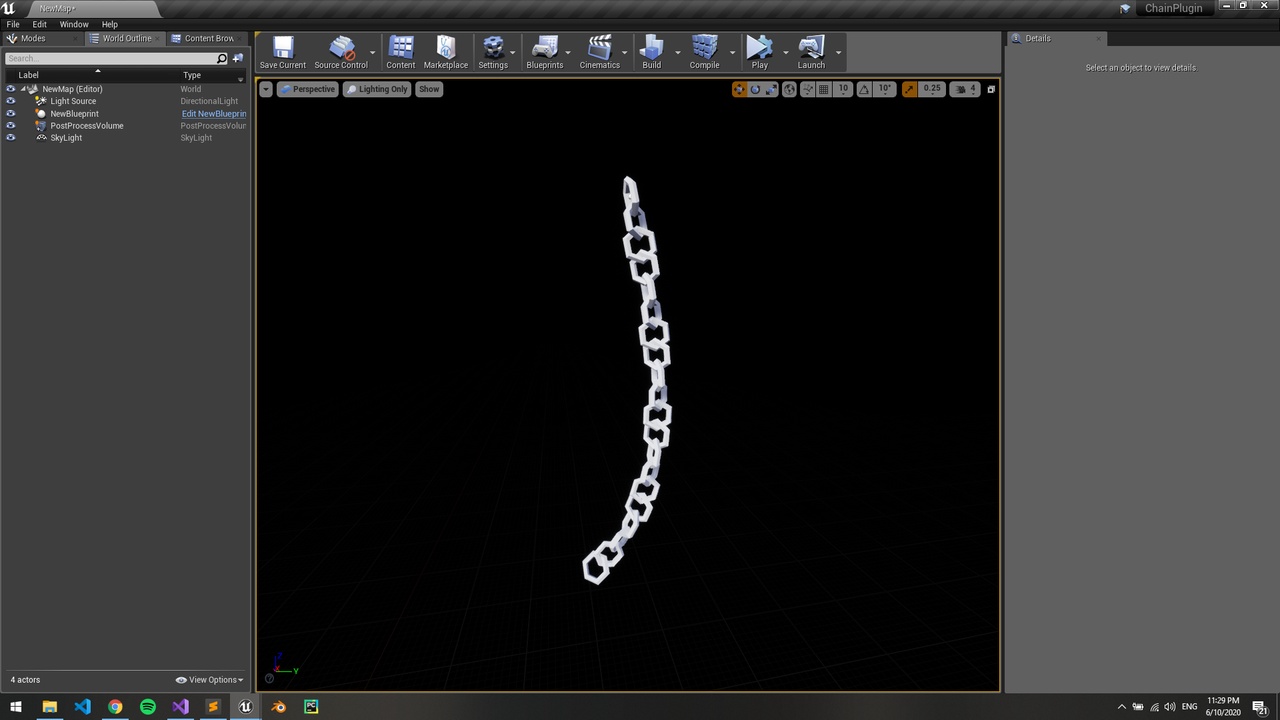Image resolution: width=1280 pixels, height=720 pixels.
Task: Click the Edit NewBlueprint link
Action: (213, 113)
